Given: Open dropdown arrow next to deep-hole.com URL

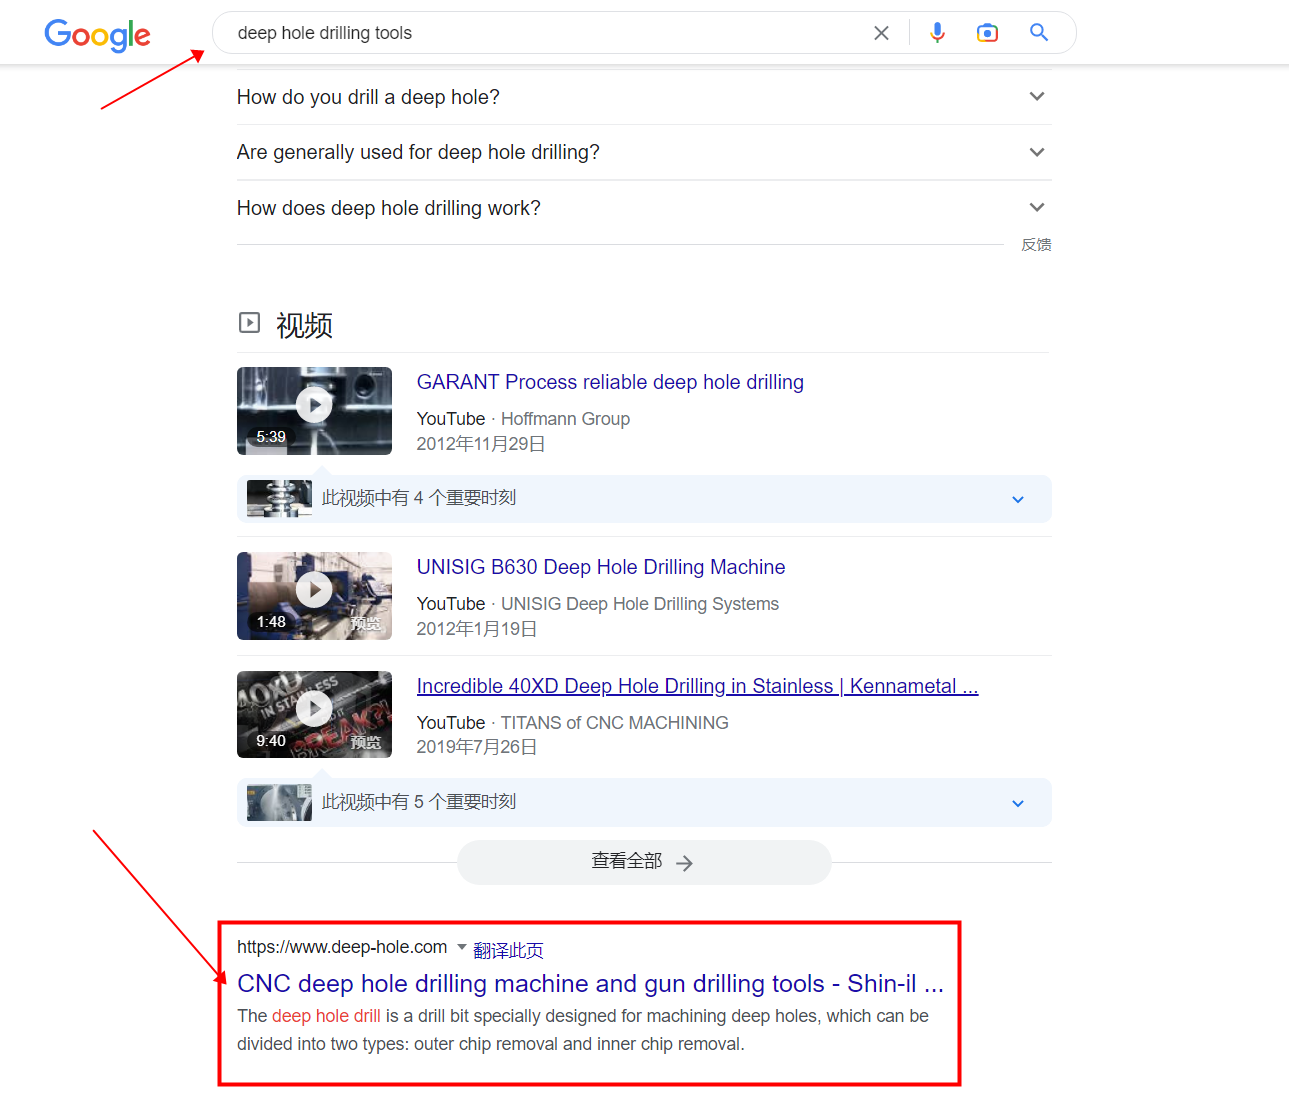Looking at the screenshot, I should pos(462,946).
